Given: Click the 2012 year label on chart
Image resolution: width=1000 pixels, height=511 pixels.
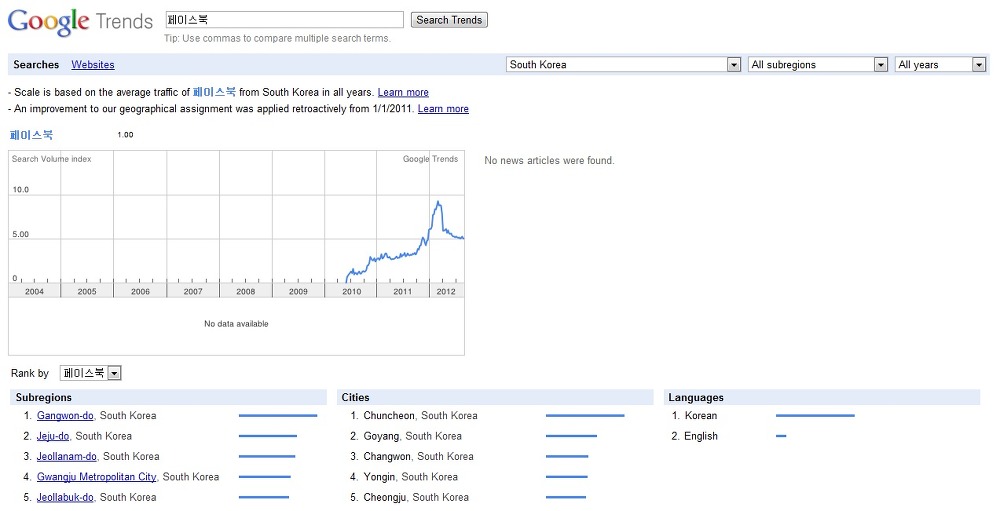Looking at the screenshot, I should click(x=446, y=292).
